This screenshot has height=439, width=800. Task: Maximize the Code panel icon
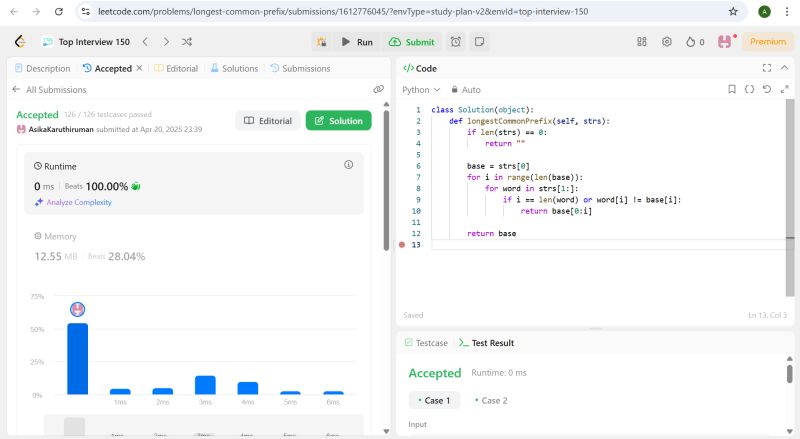click(767, 68)
